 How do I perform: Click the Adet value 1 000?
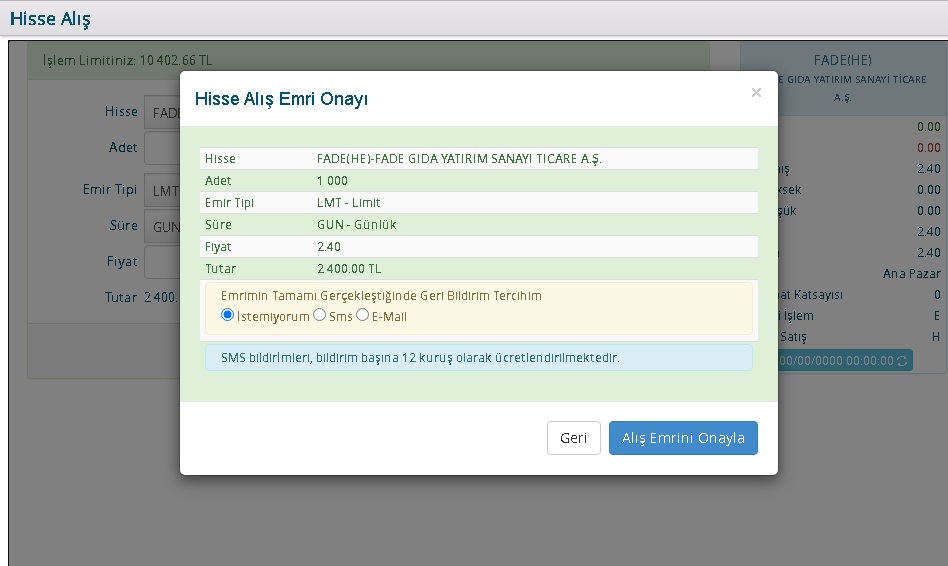tap(332, 181)
